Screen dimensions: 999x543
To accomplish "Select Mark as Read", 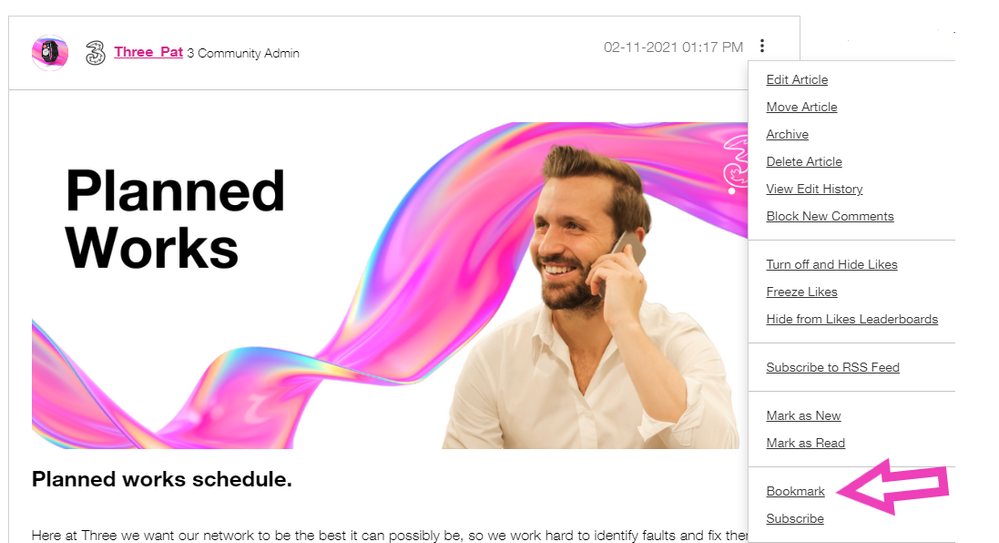I will pyautogui.click(x=805, y=444).
